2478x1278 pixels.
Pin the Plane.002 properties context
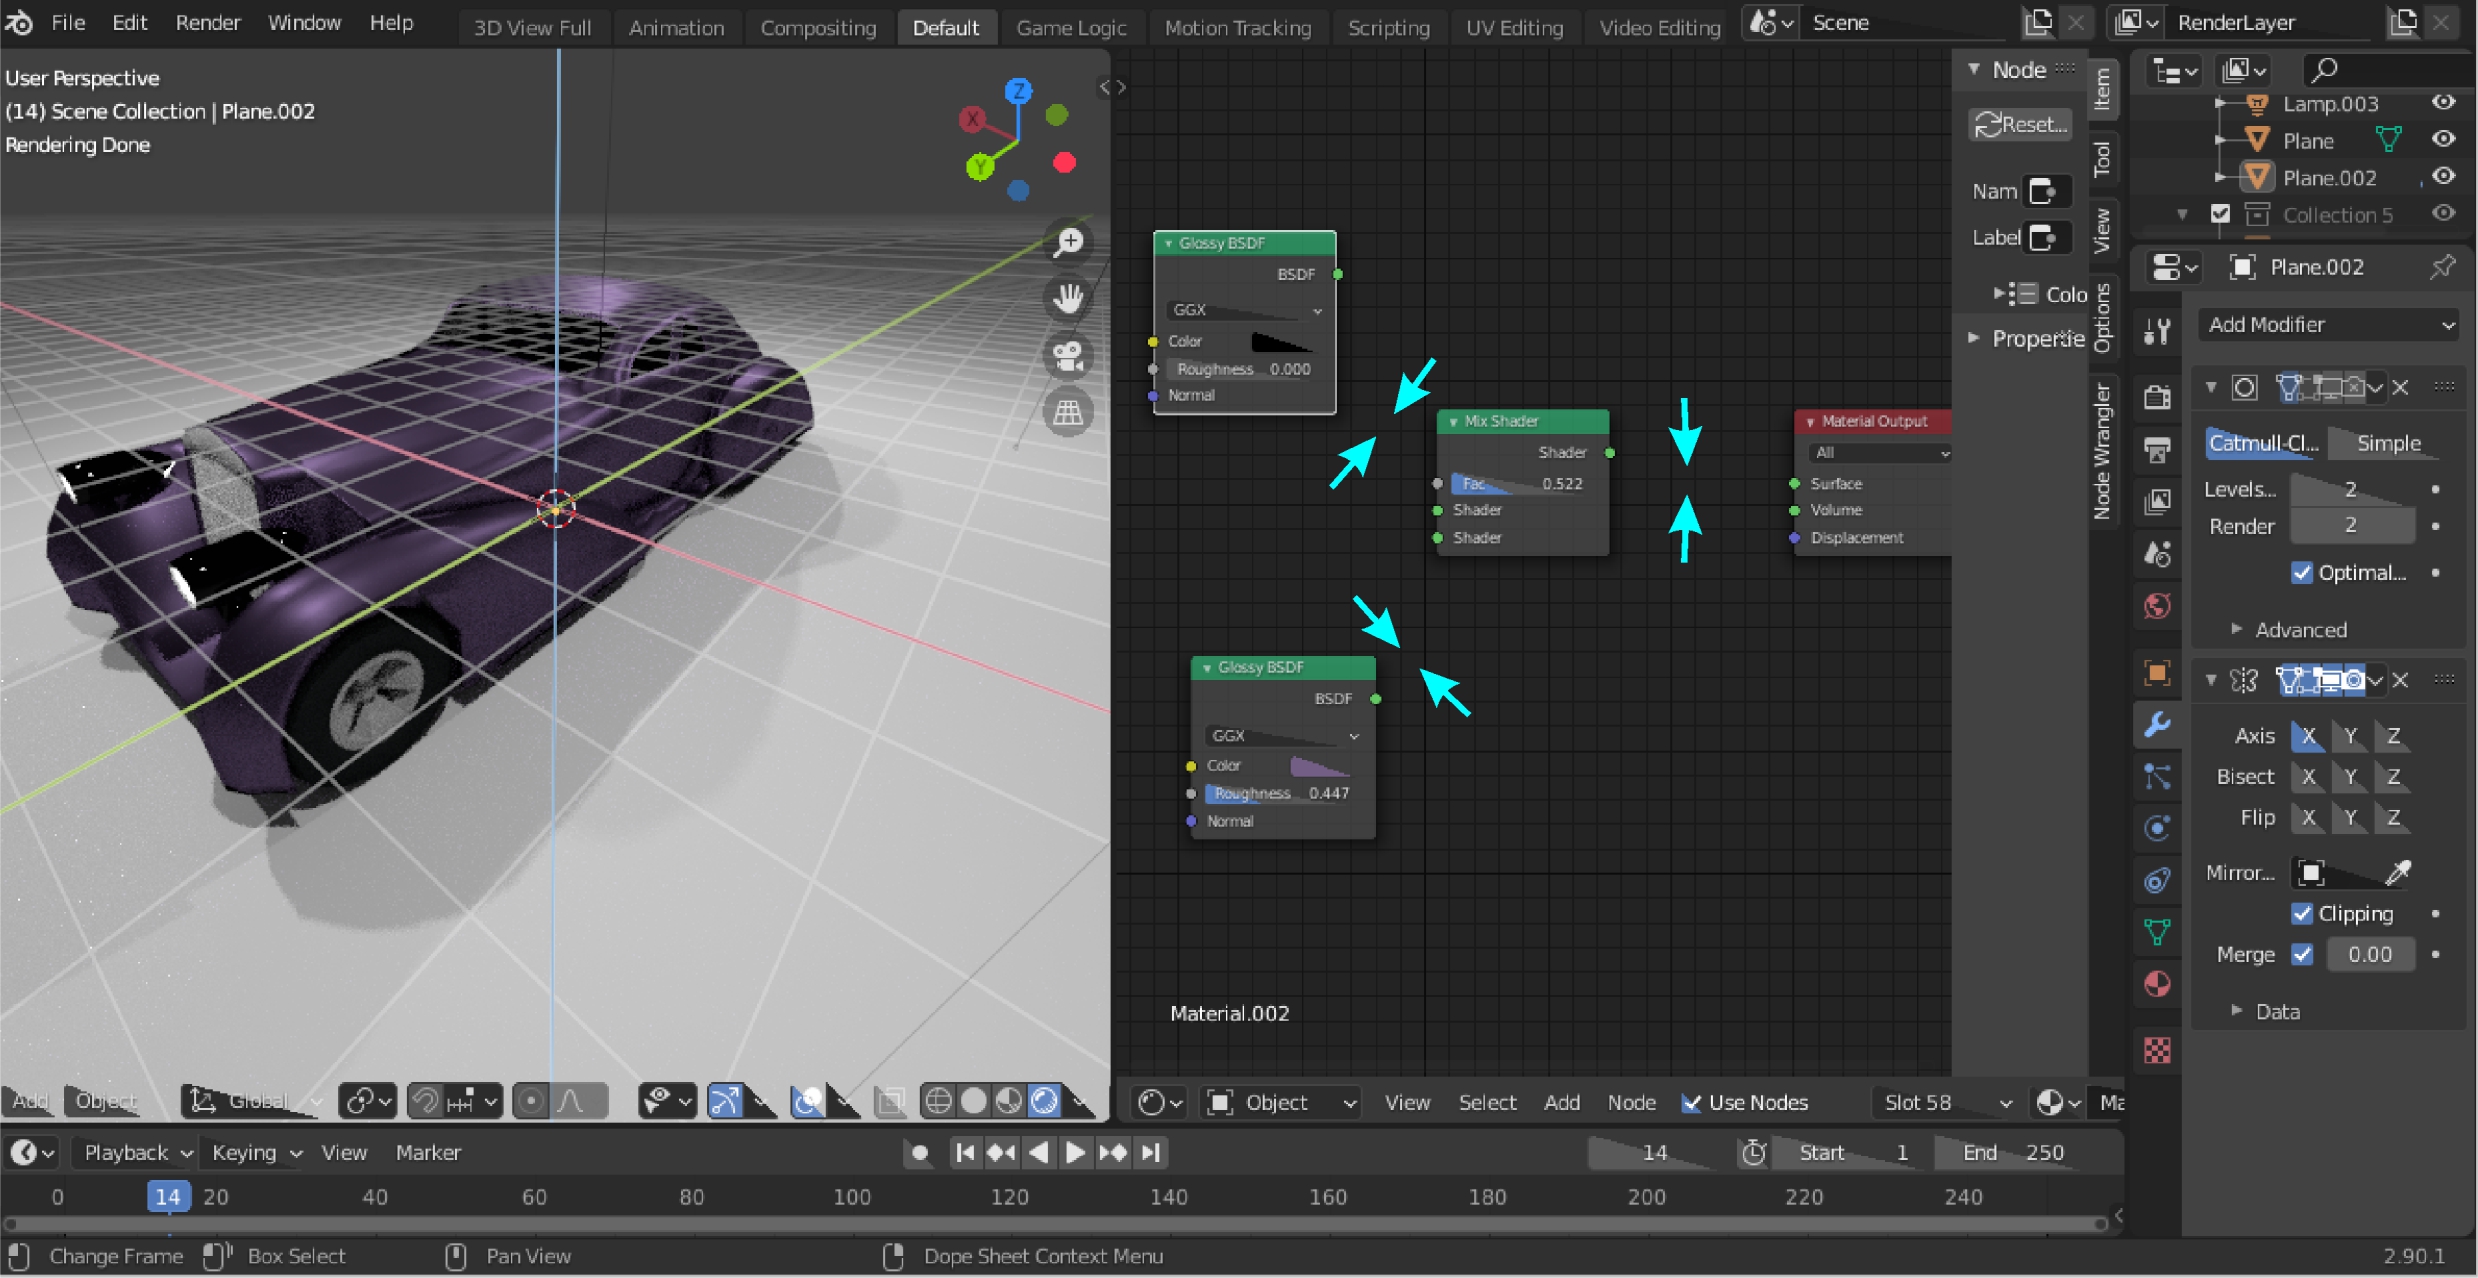2442,267
